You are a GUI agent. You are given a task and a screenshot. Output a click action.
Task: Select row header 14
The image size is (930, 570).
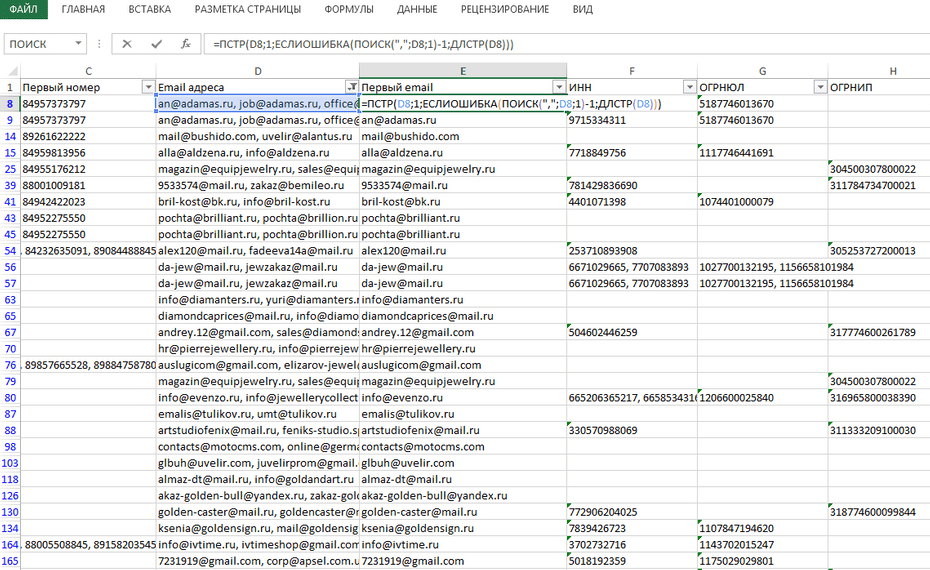coord(10,136)
